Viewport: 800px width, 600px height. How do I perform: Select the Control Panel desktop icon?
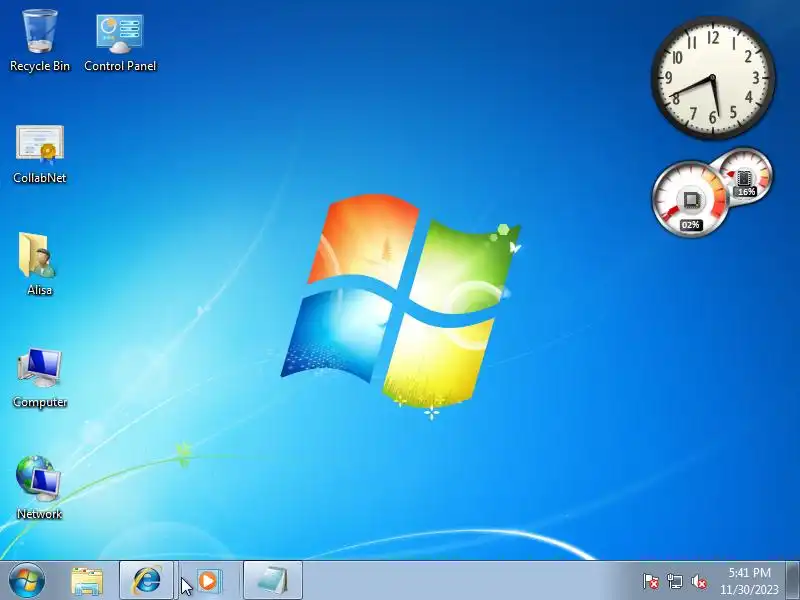pos(120,43)
